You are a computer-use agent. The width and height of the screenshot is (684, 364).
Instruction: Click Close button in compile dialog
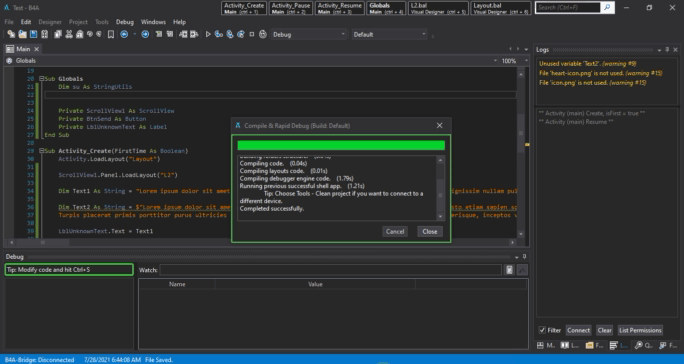[430, 231]
